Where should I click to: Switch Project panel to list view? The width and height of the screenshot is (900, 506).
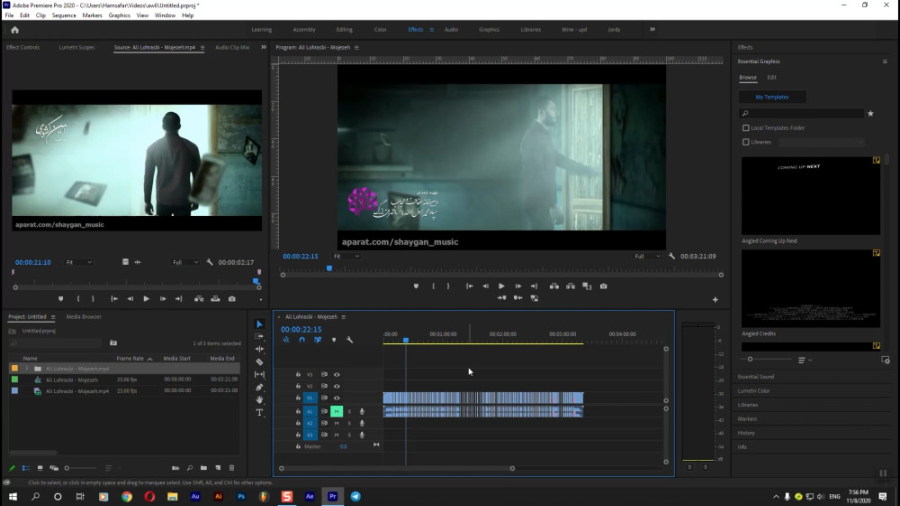26,468
